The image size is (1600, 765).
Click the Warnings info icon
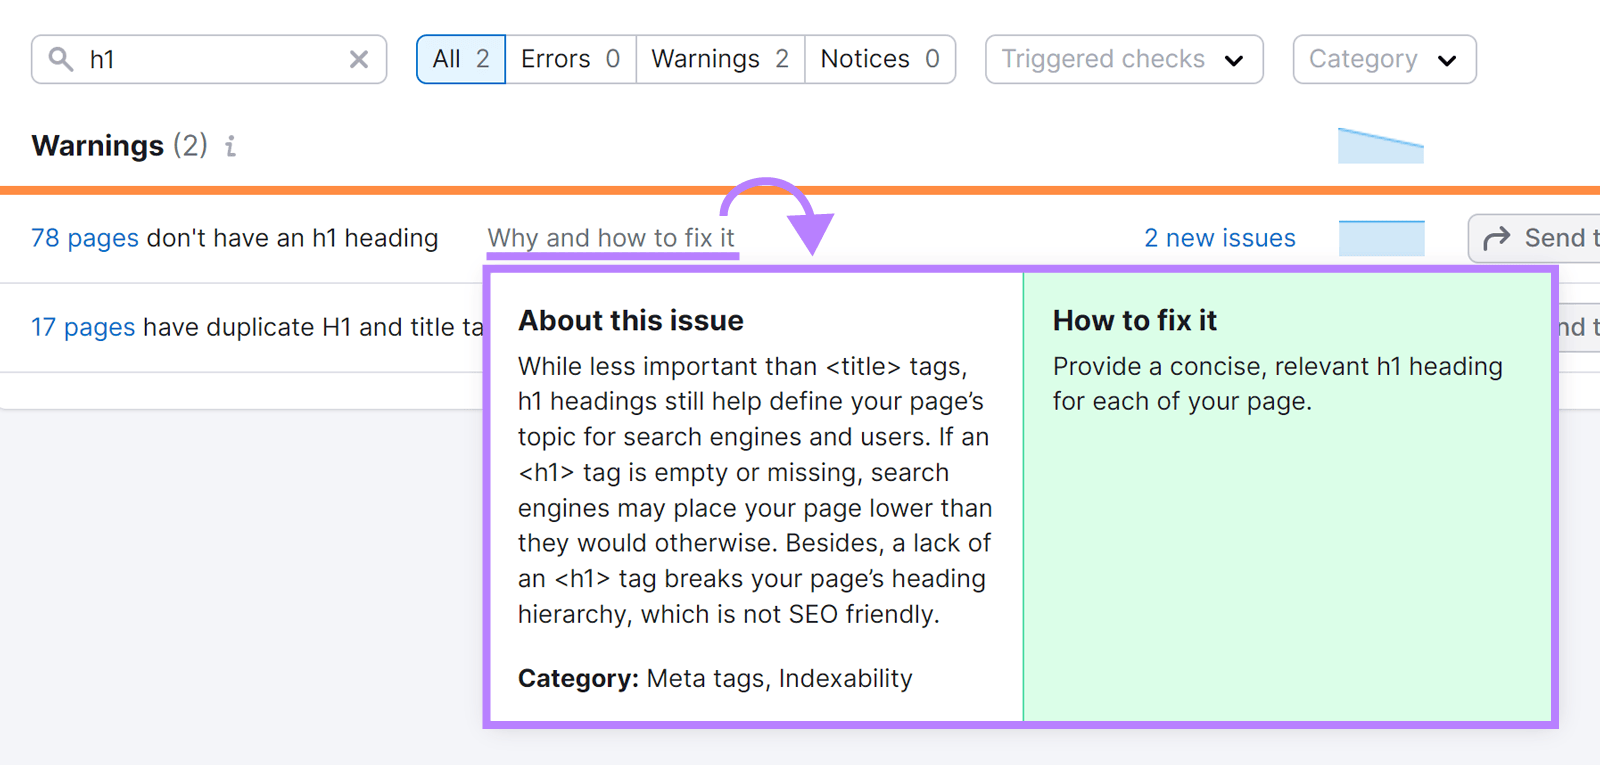(230, 146)
